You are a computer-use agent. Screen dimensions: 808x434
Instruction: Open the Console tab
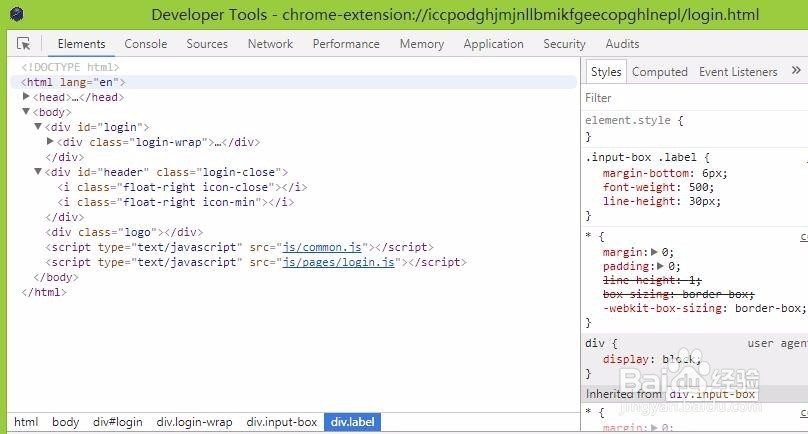tap(146, 44)
